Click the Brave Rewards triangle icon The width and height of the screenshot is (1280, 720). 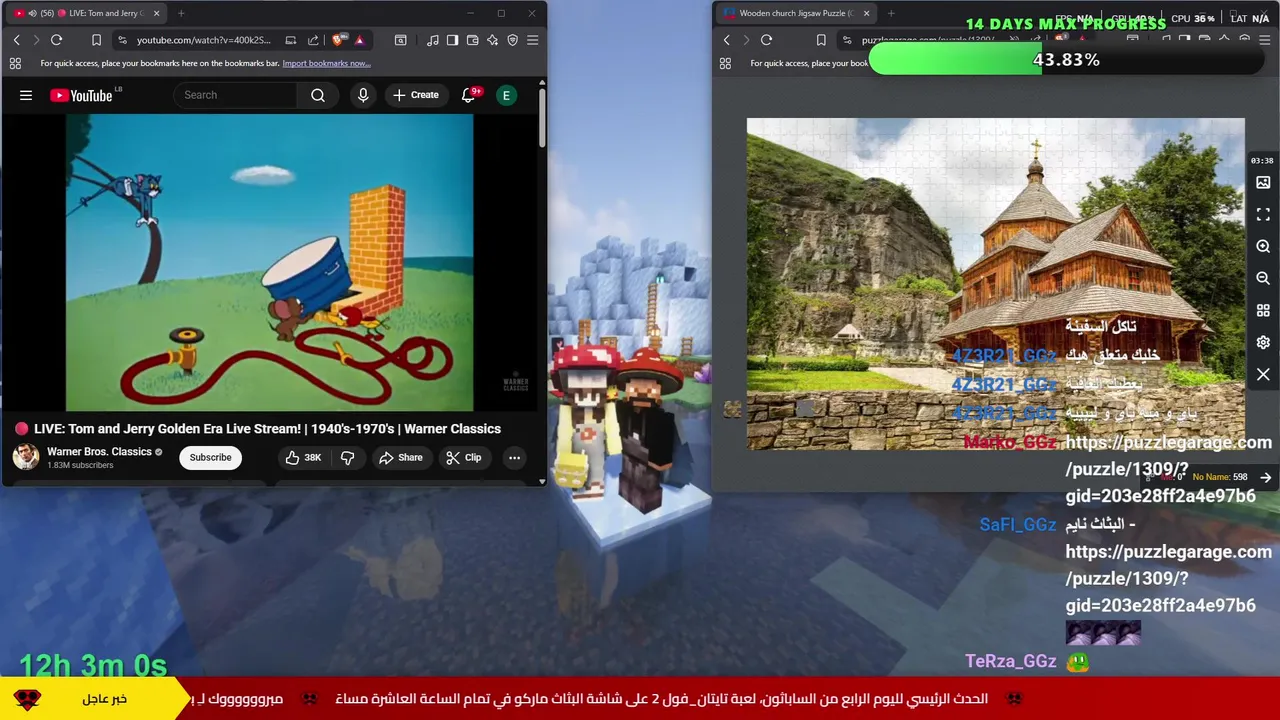pos(359,40)
